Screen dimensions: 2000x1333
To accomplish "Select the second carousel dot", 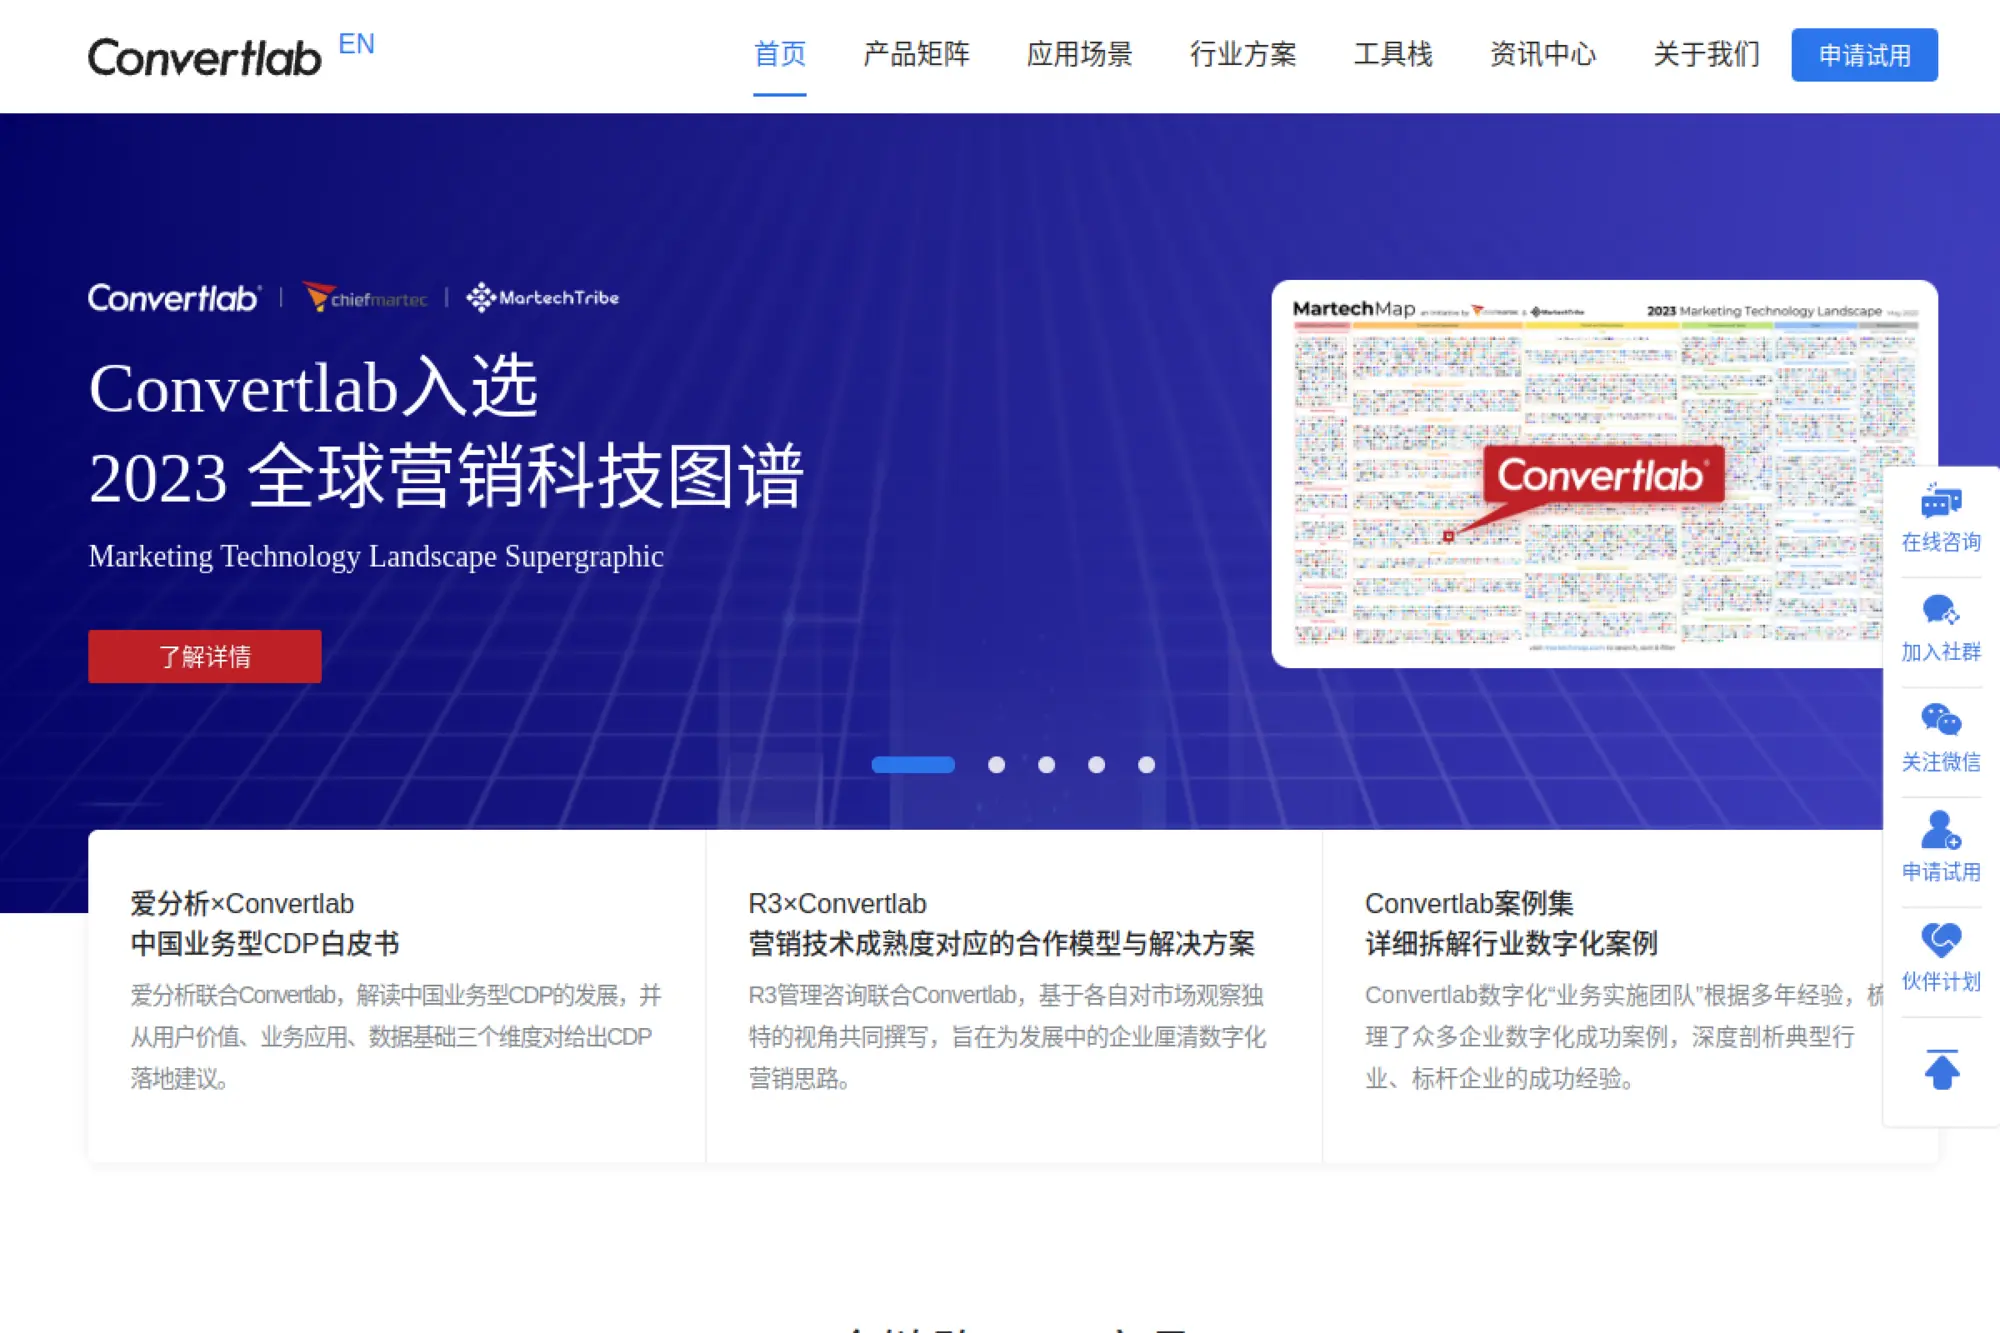I will coord(997,765).
